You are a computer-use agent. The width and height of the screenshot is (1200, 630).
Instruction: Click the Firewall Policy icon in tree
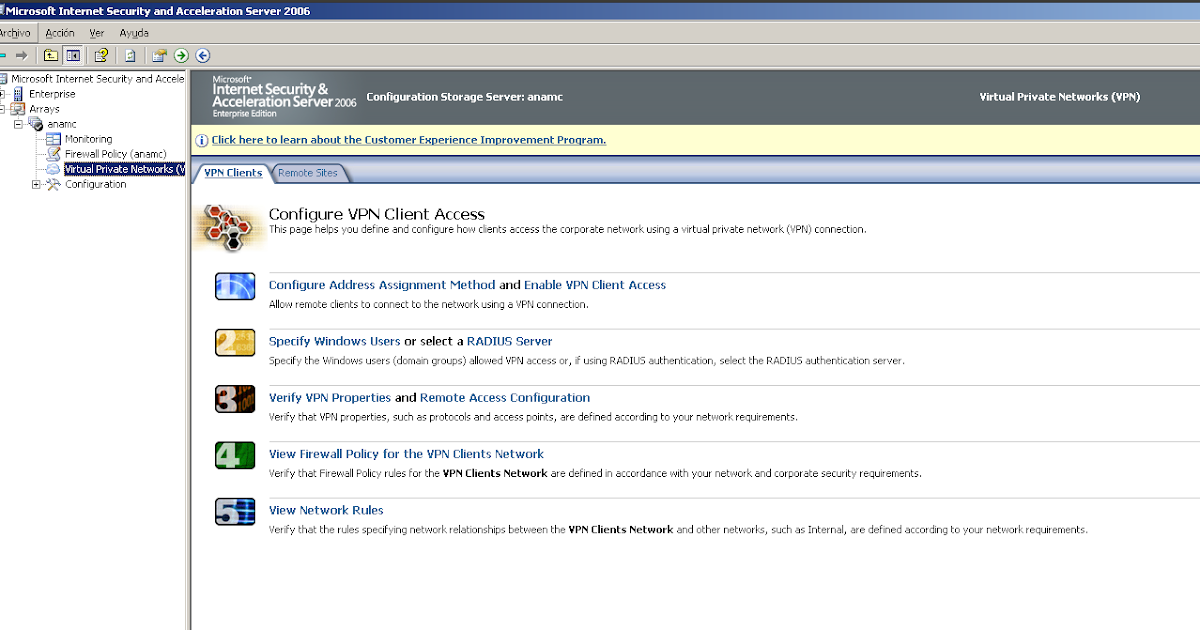(x=54, y=154)
